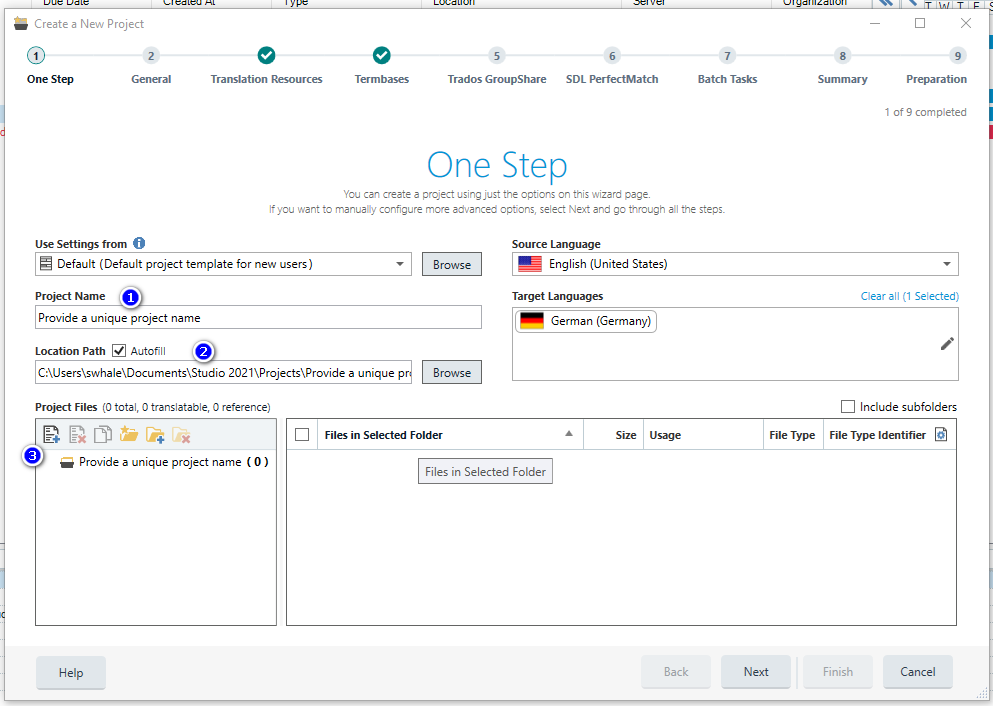Image resolution: width=993 pixels, height=706 pixels.
Task: Open the Use Settings from template dropdown
Action: [x=400, y=264]
